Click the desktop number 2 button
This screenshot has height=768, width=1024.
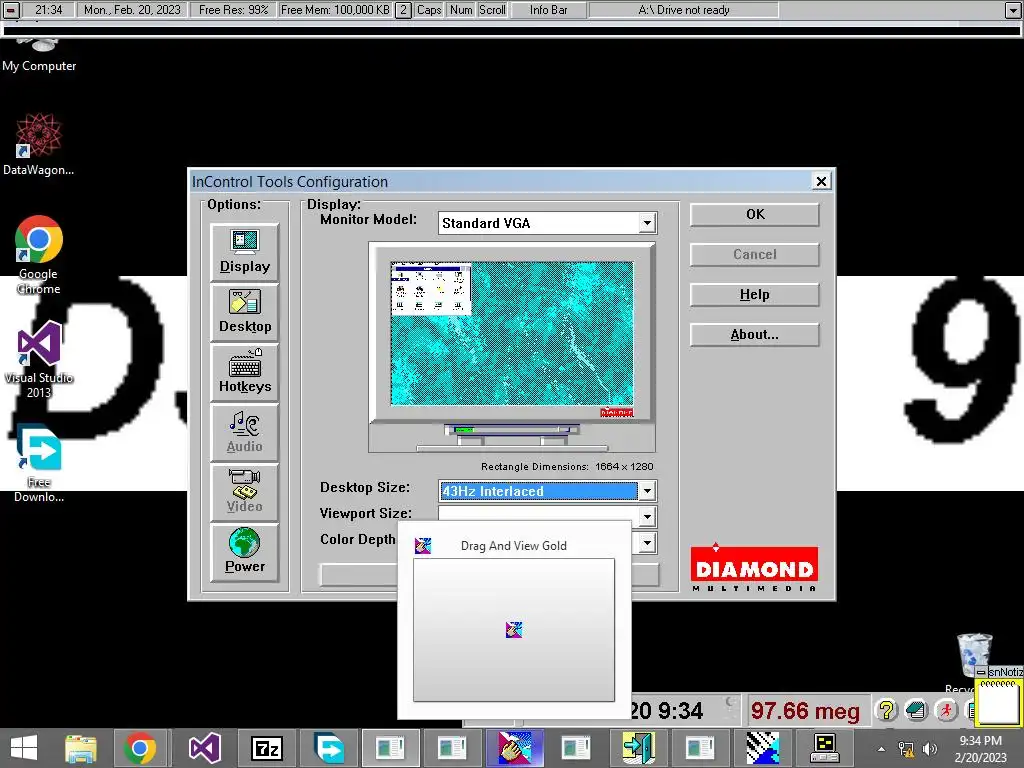click(404, 10)
